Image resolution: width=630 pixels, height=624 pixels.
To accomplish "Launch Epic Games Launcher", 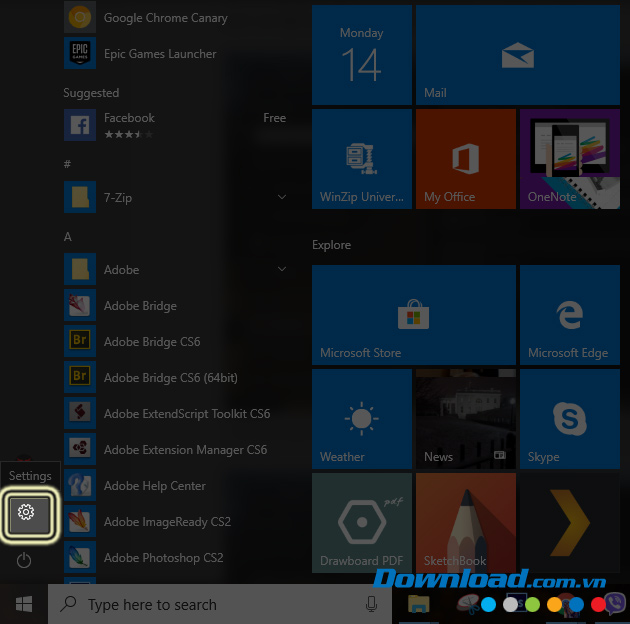I will coord(175,53).
